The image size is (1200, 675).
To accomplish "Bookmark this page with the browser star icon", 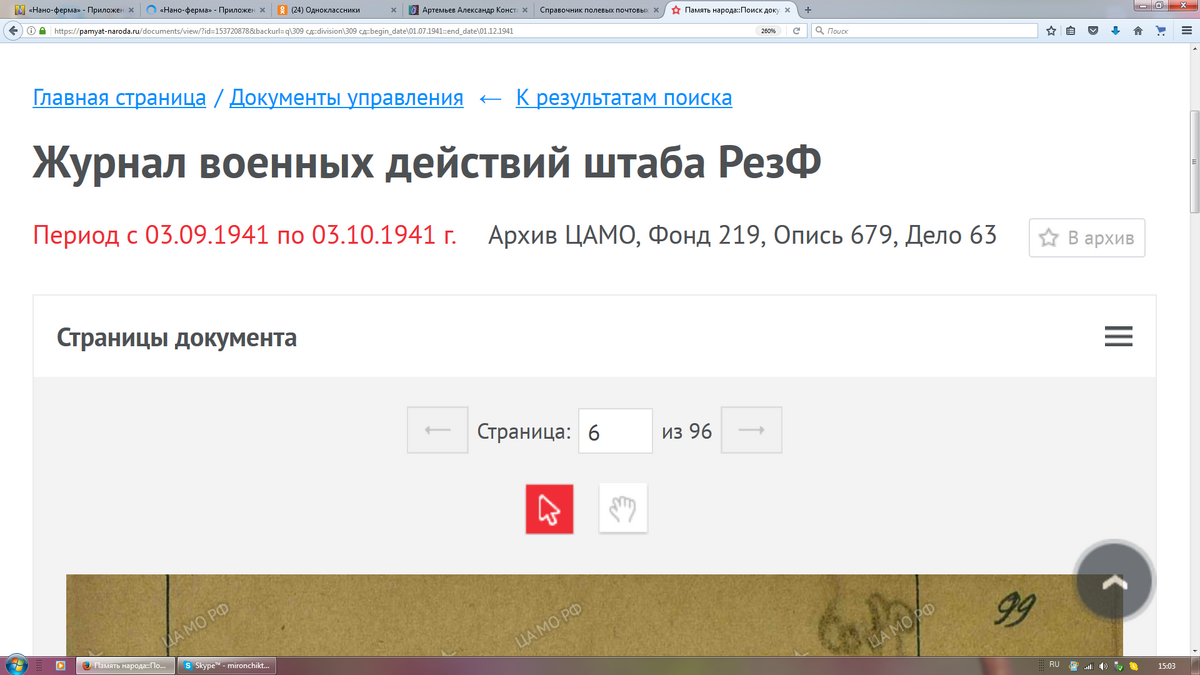I will pyautogui.click(x=1051, y=31).
